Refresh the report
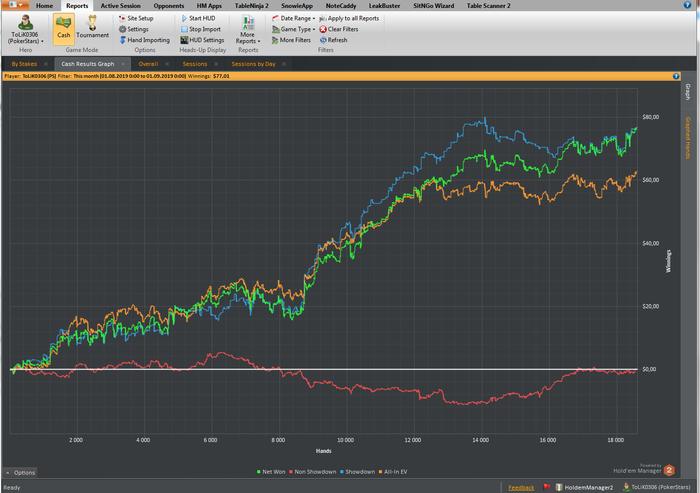The width and height of the screenshot is (700, 493). click(x=333, y=40)
